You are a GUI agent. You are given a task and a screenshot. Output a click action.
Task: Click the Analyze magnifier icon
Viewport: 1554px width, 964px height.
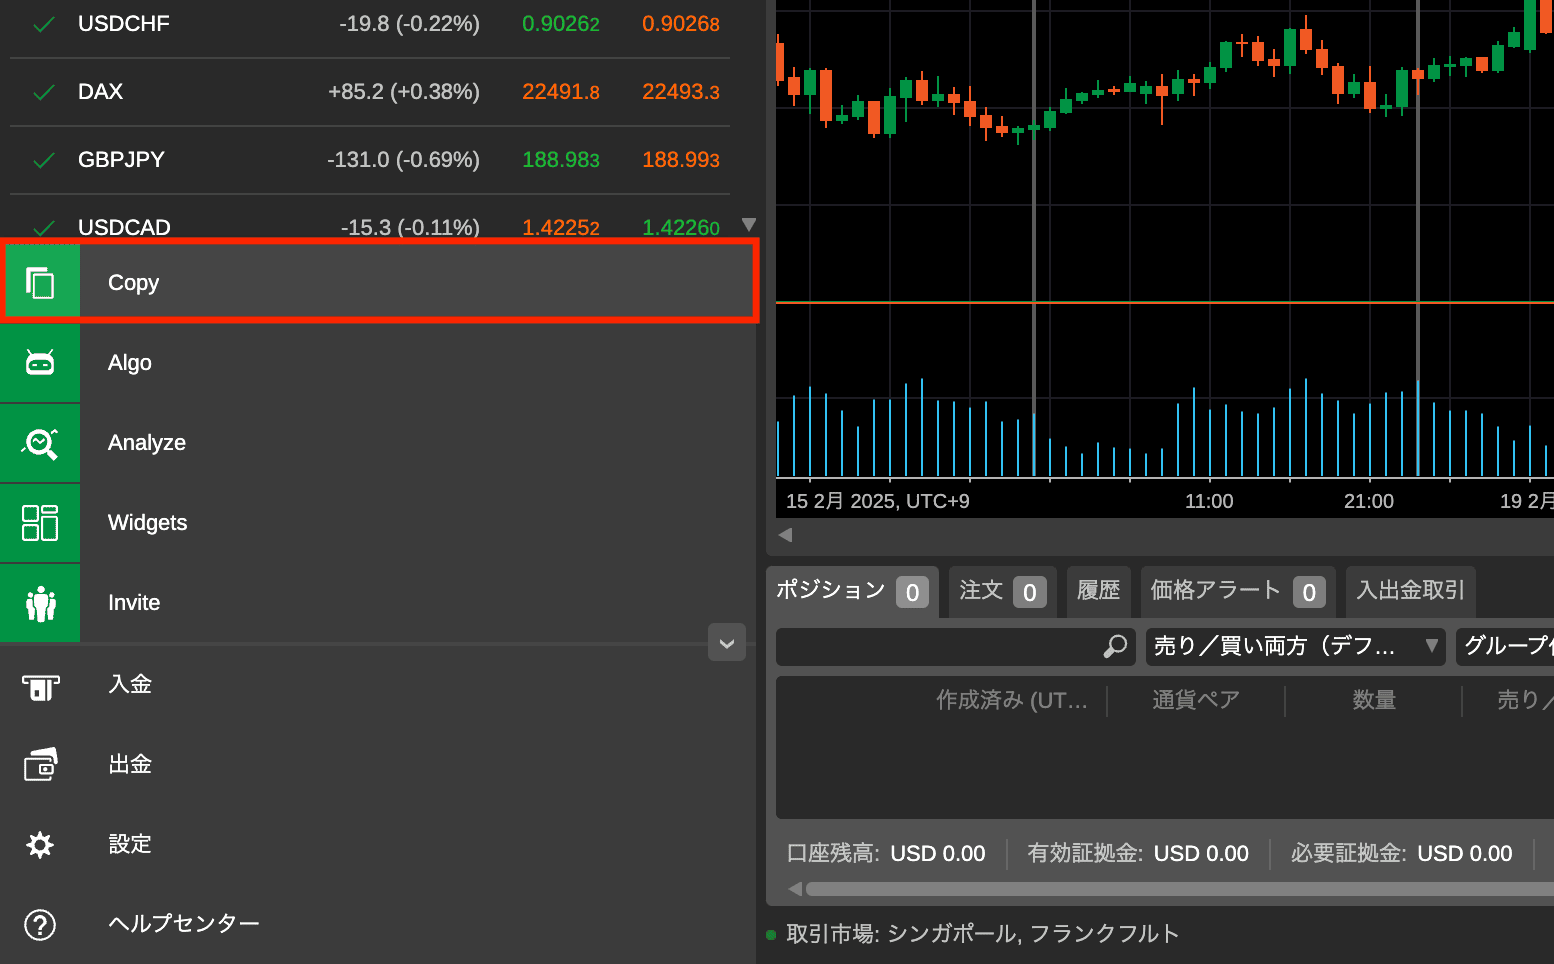(x=40, y=443)
